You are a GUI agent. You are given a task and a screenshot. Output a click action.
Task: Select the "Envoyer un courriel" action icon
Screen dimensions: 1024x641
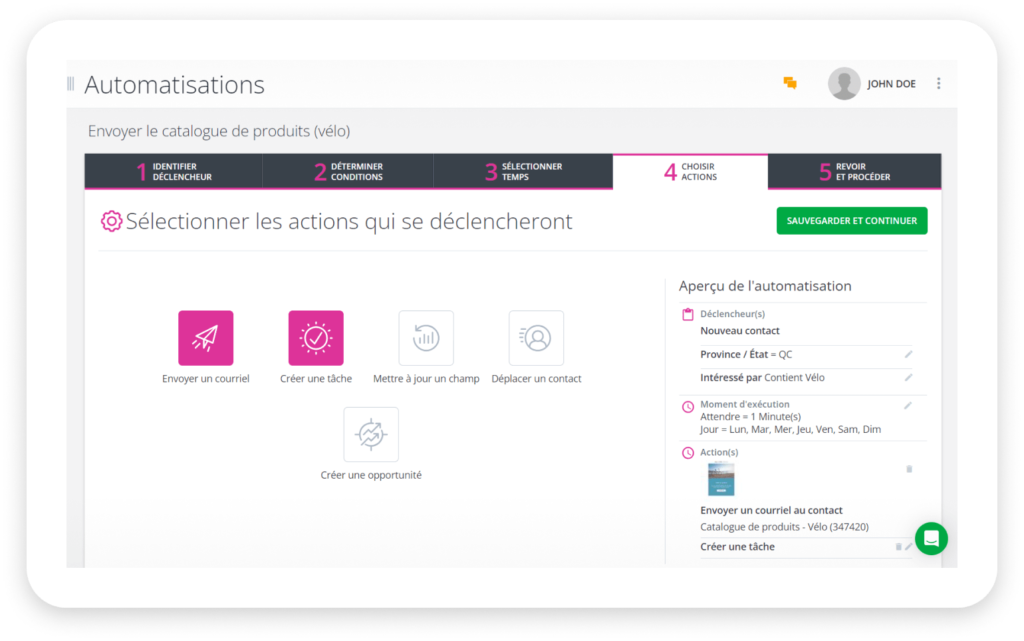tap(206, 337)
